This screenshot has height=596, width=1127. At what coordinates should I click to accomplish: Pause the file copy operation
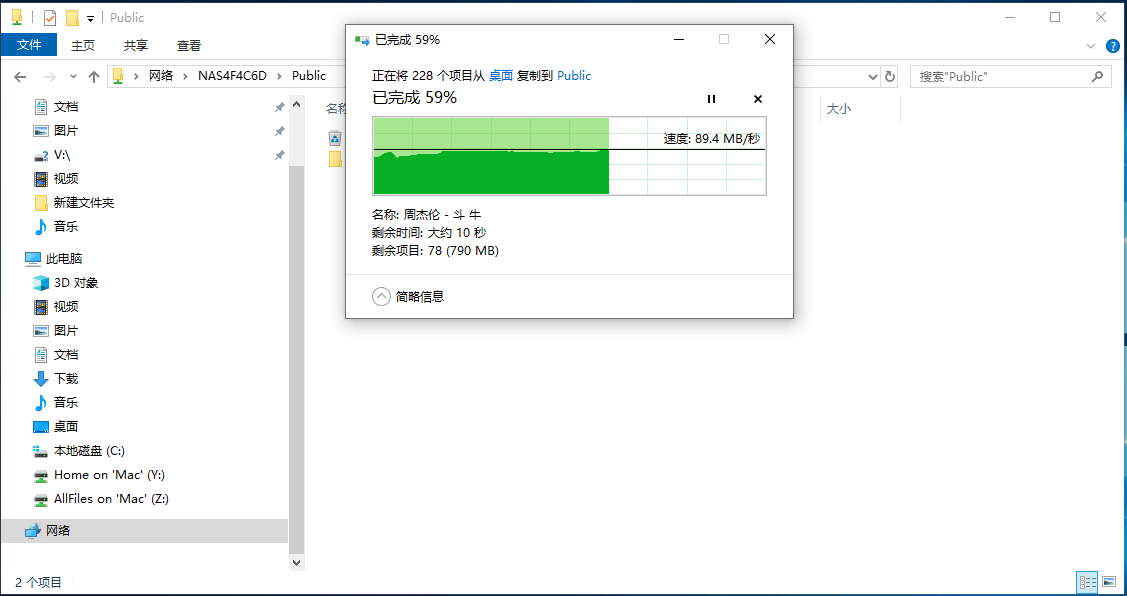(711, 99)
